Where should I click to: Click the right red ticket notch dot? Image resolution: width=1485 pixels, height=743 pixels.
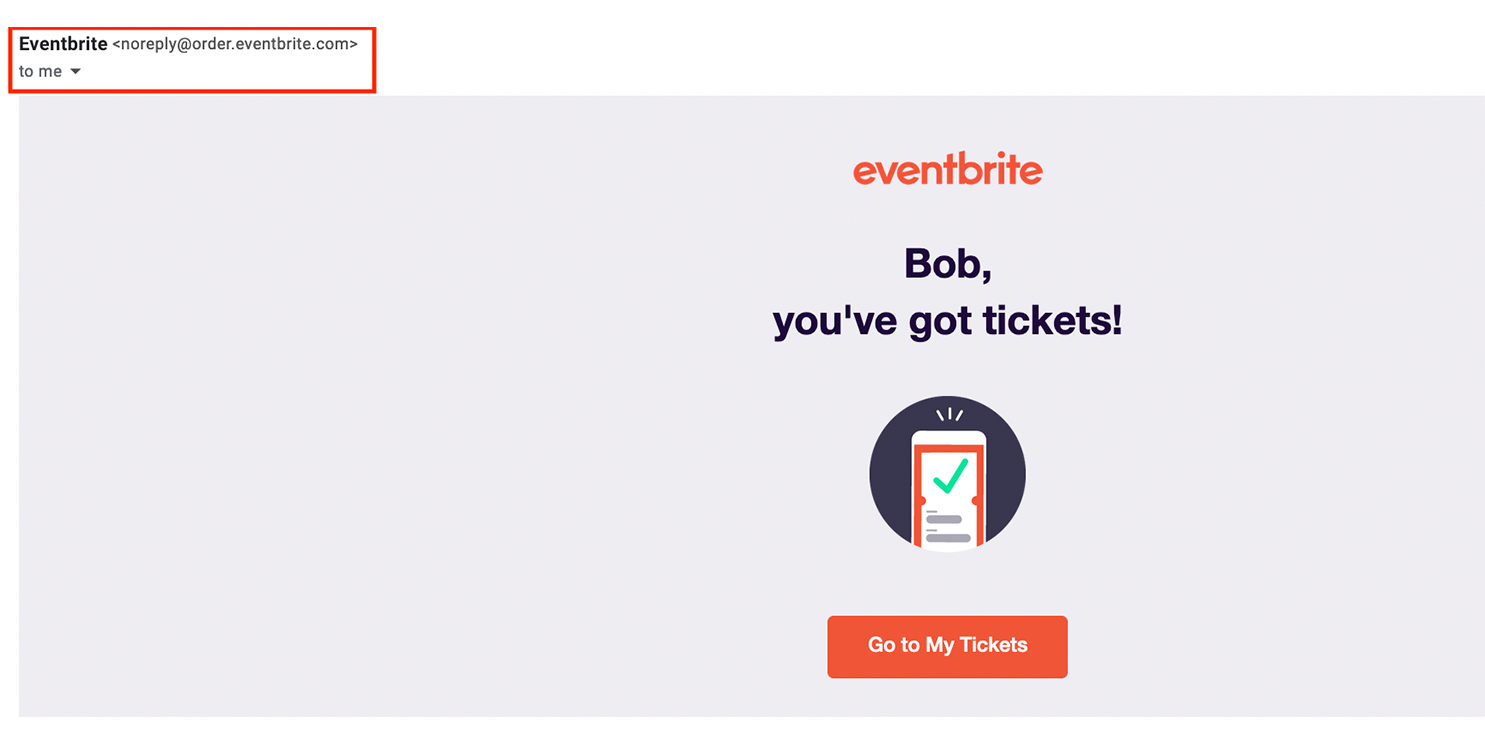click(x=976, y=499)
